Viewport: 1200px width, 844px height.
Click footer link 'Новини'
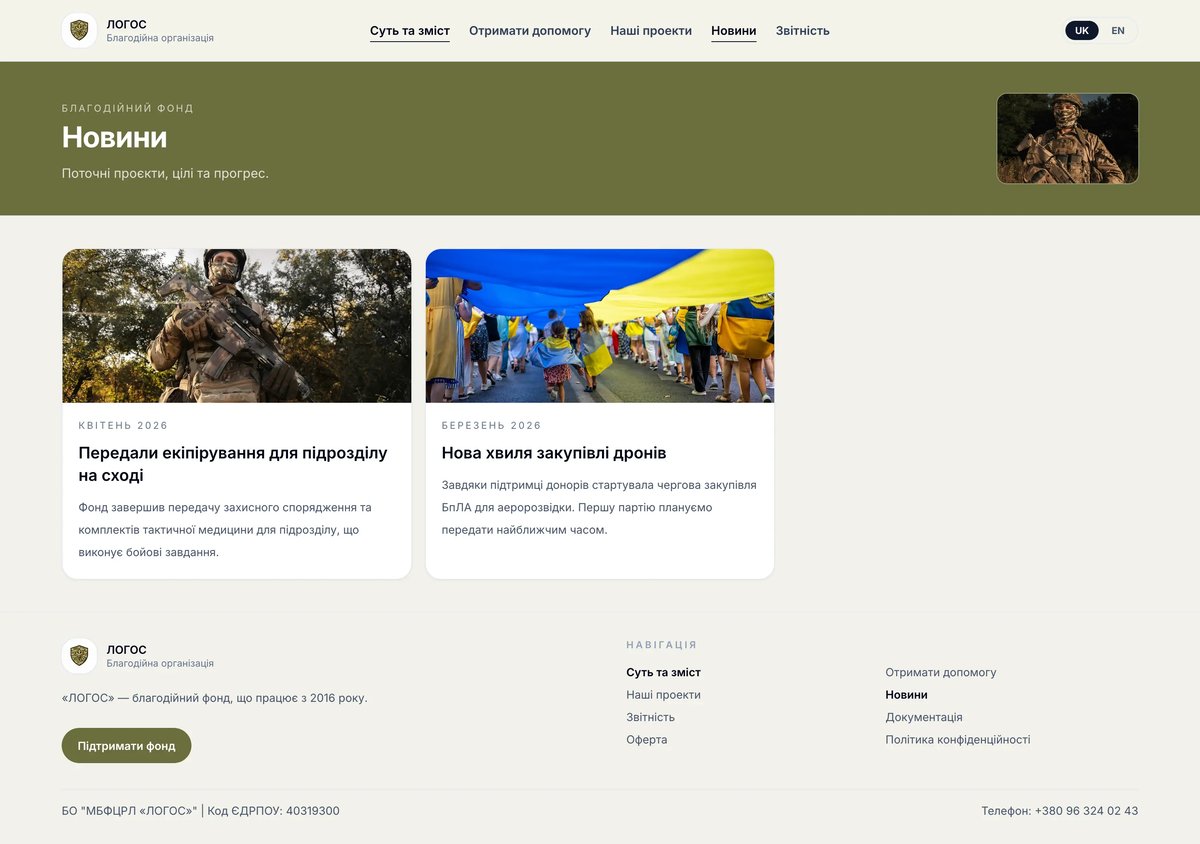907,695
